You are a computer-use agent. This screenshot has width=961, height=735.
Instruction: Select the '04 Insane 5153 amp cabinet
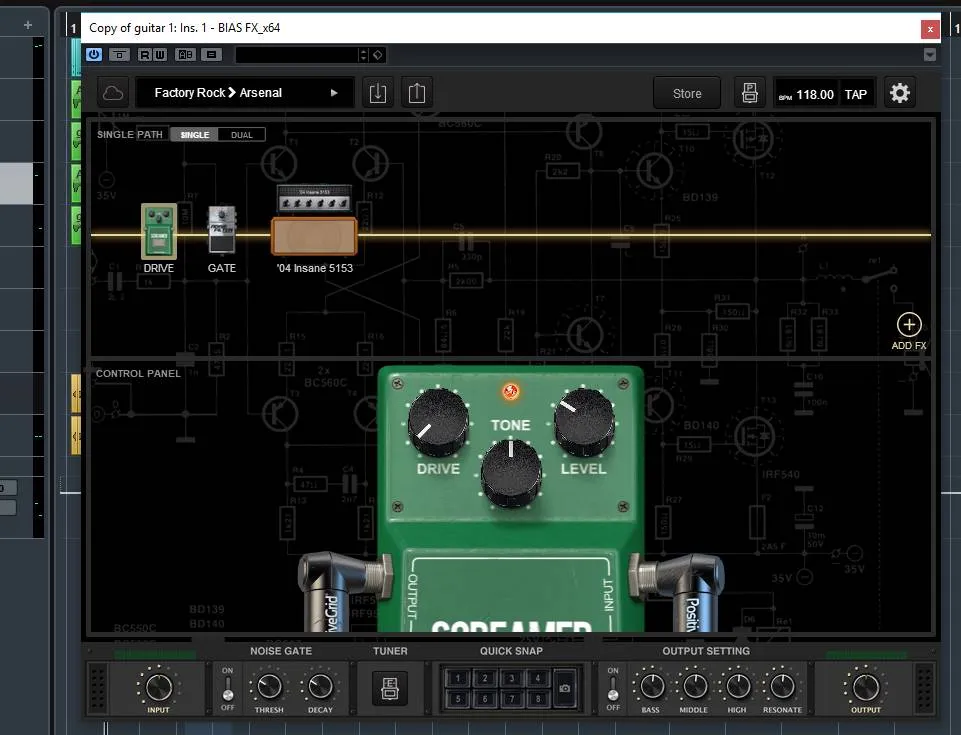point(314,236)
